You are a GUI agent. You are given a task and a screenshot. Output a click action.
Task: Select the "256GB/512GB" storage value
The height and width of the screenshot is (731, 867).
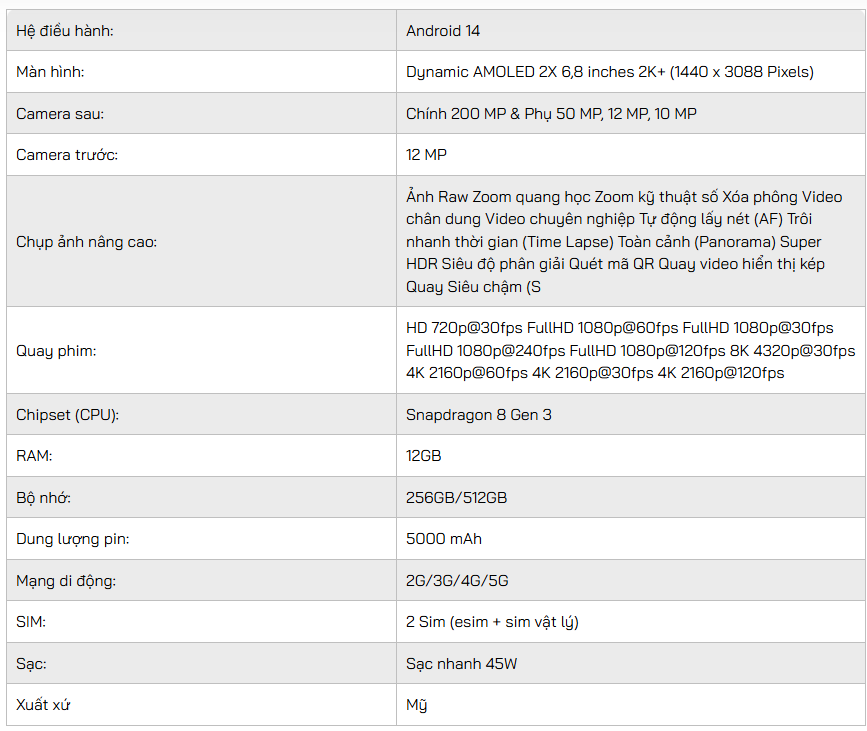[456, 498]
